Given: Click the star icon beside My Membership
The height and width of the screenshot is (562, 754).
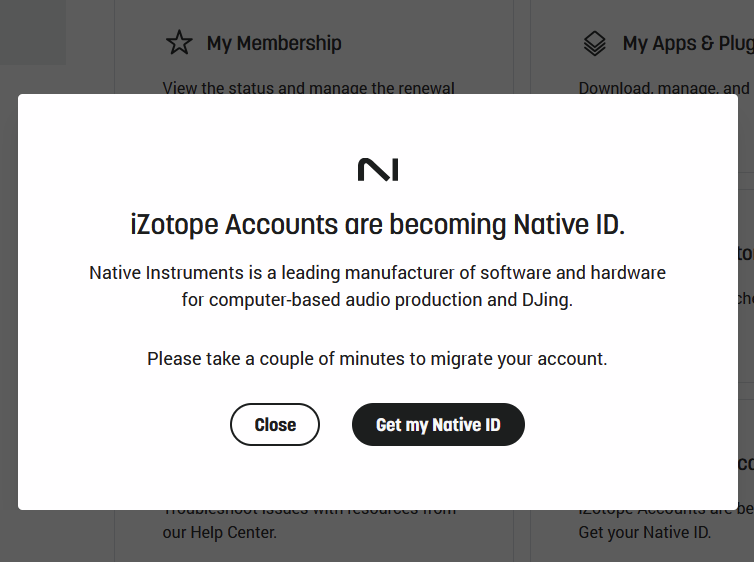Looking at the screenshot, I should (x=179, y=43).
